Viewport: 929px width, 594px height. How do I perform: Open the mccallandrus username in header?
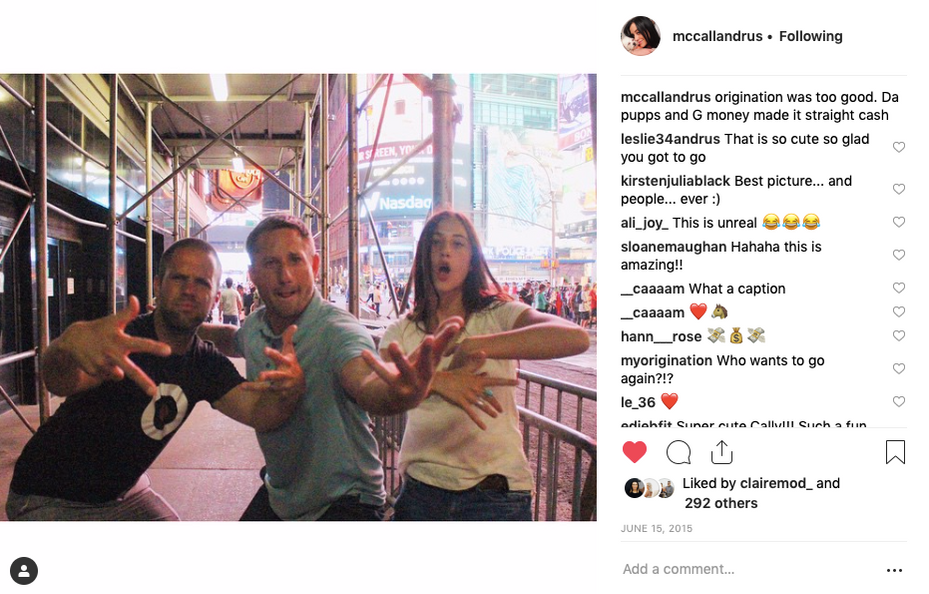point(717,36)
